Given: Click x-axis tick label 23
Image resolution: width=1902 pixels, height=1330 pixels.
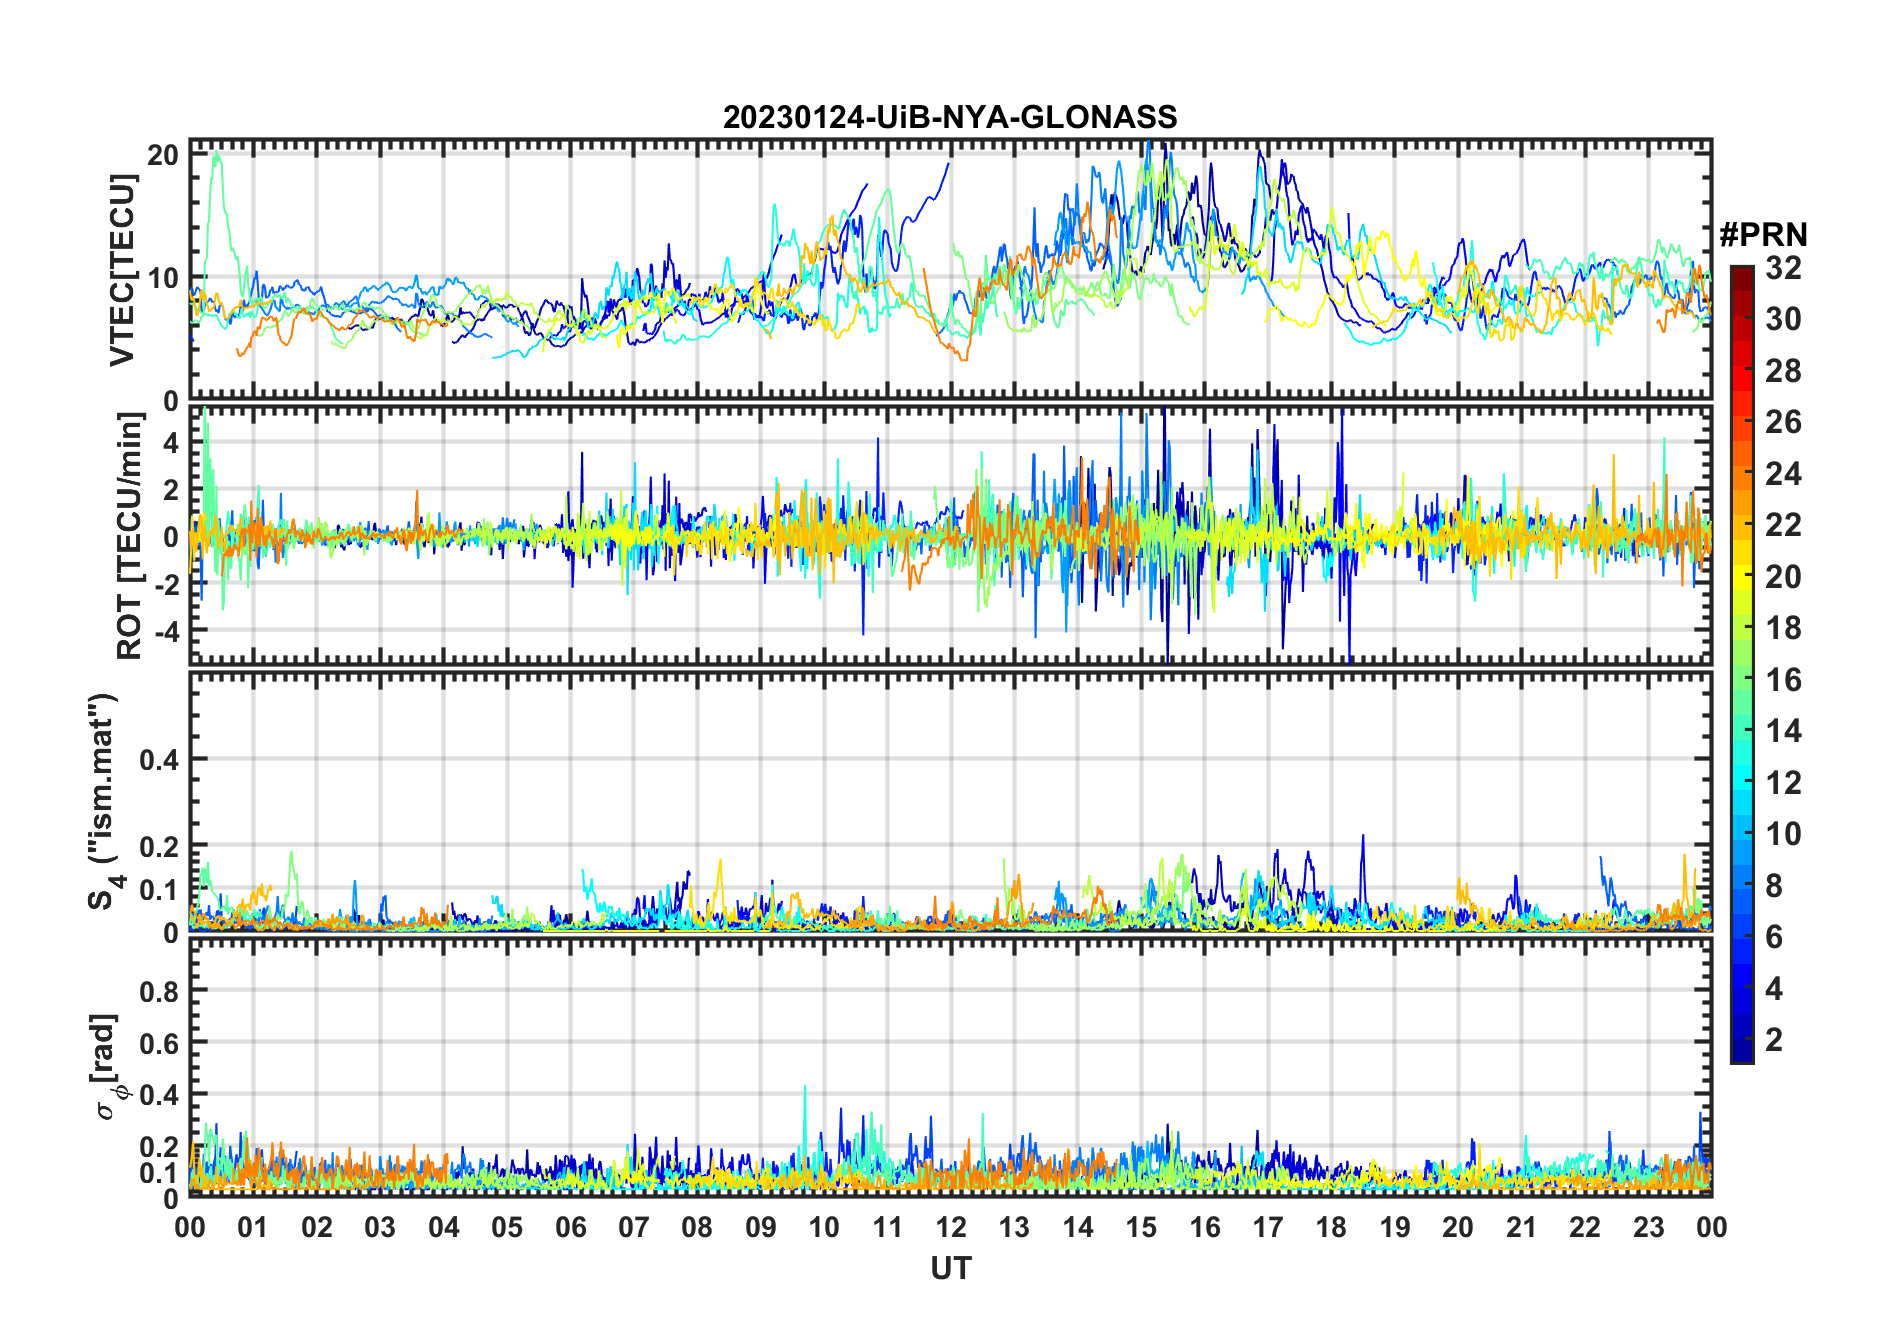Looking at the screenshot, I should click(x=1648, y=1228).
